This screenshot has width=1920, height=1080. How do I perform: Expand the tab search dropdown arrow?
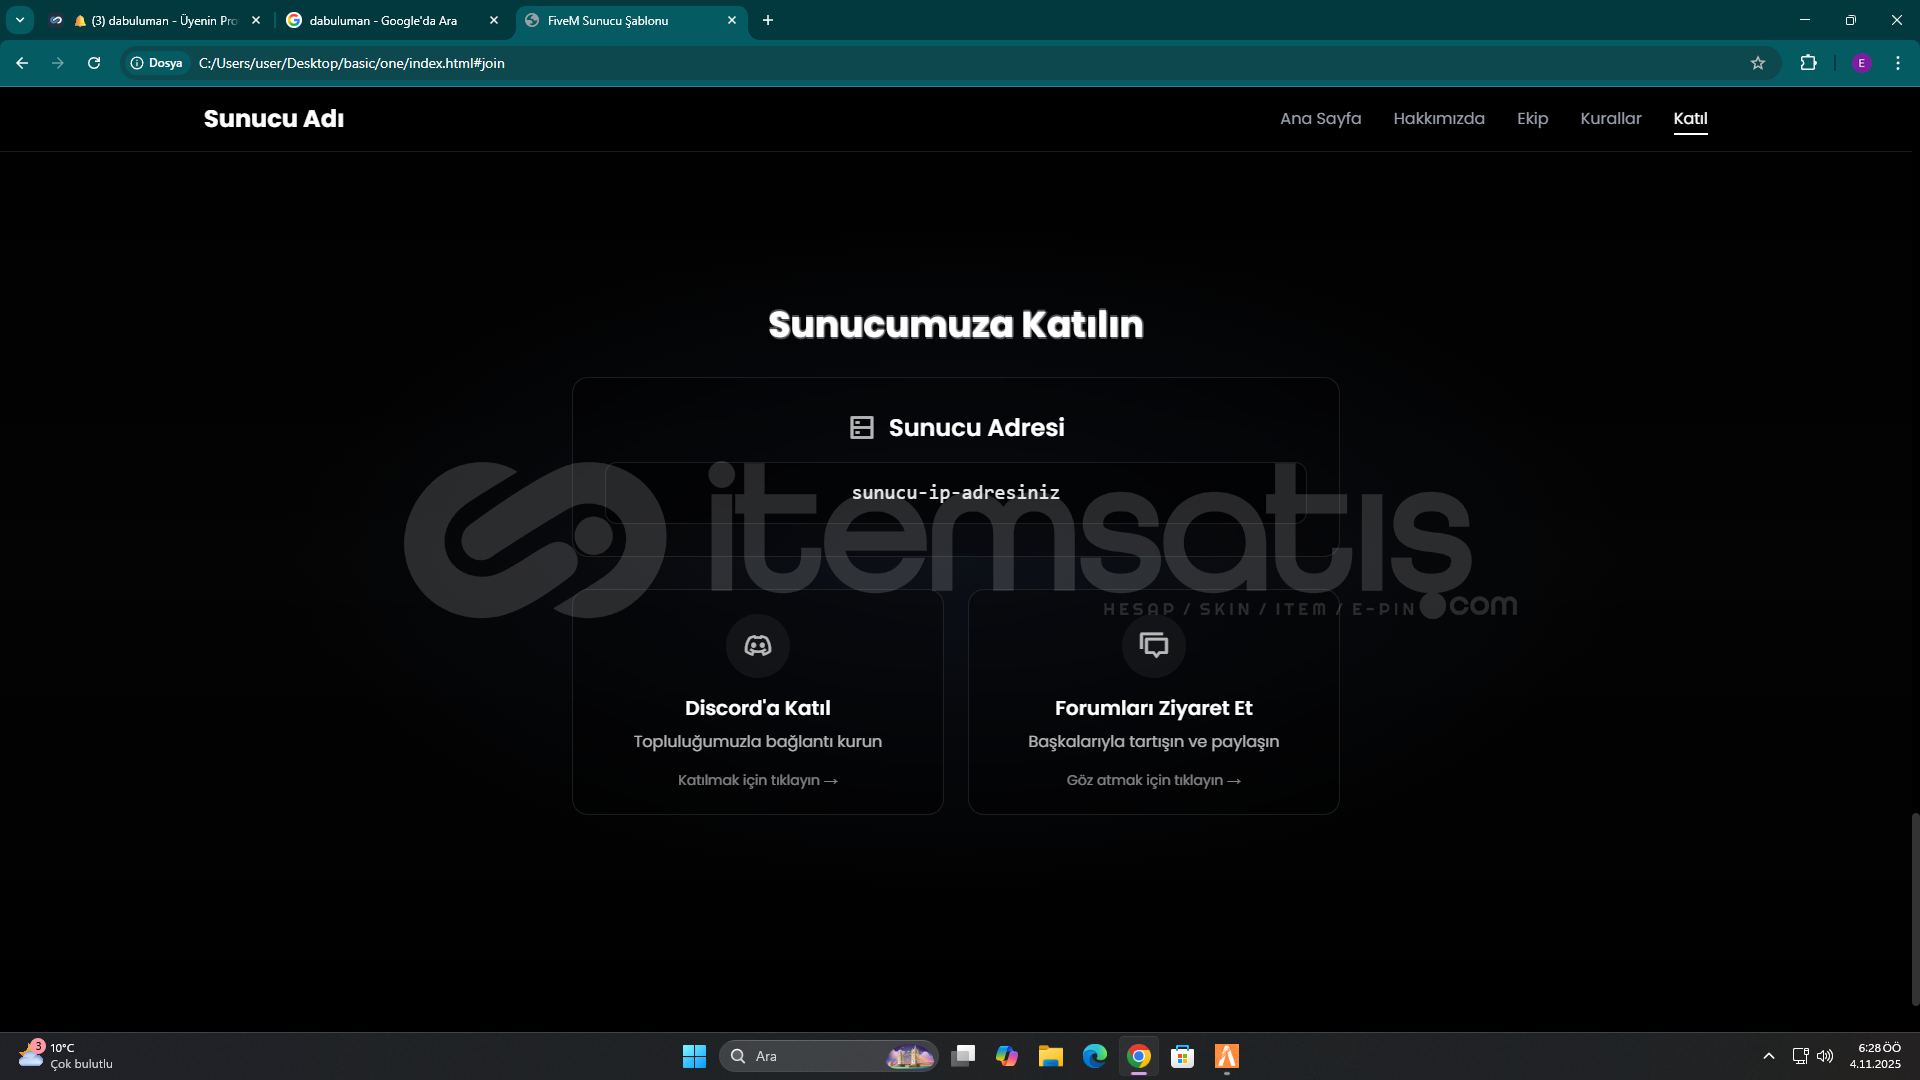(19, 20)
